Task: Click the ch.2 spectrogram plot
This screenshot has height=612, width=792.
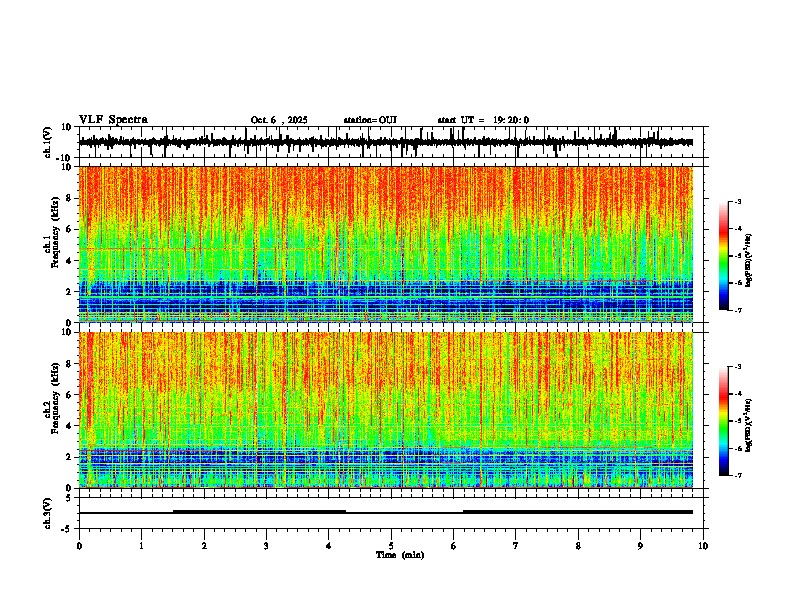Action: coord(386,410)
